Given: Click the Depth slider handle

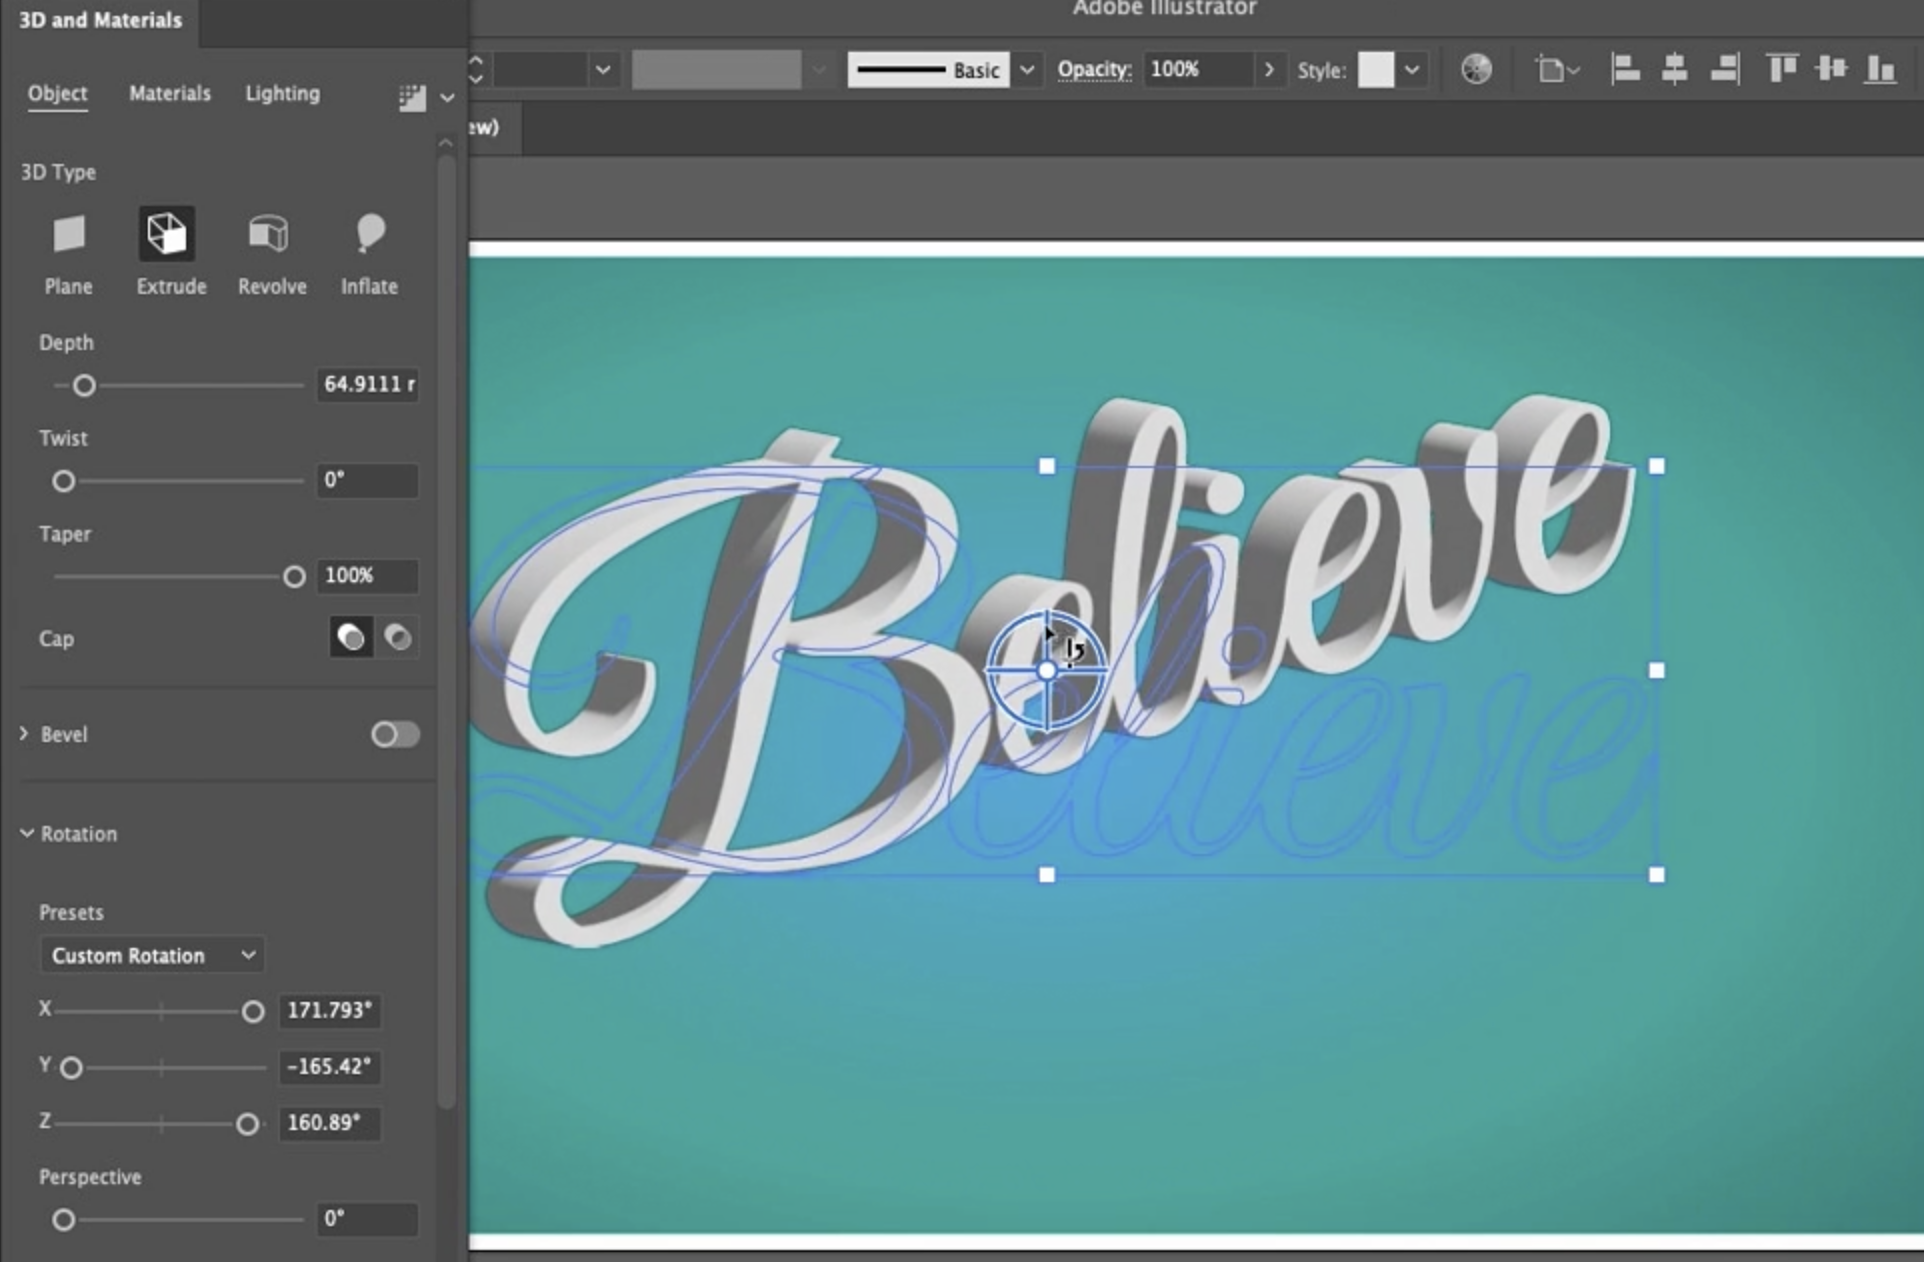Looking at the screenshot, I should 84,385.
